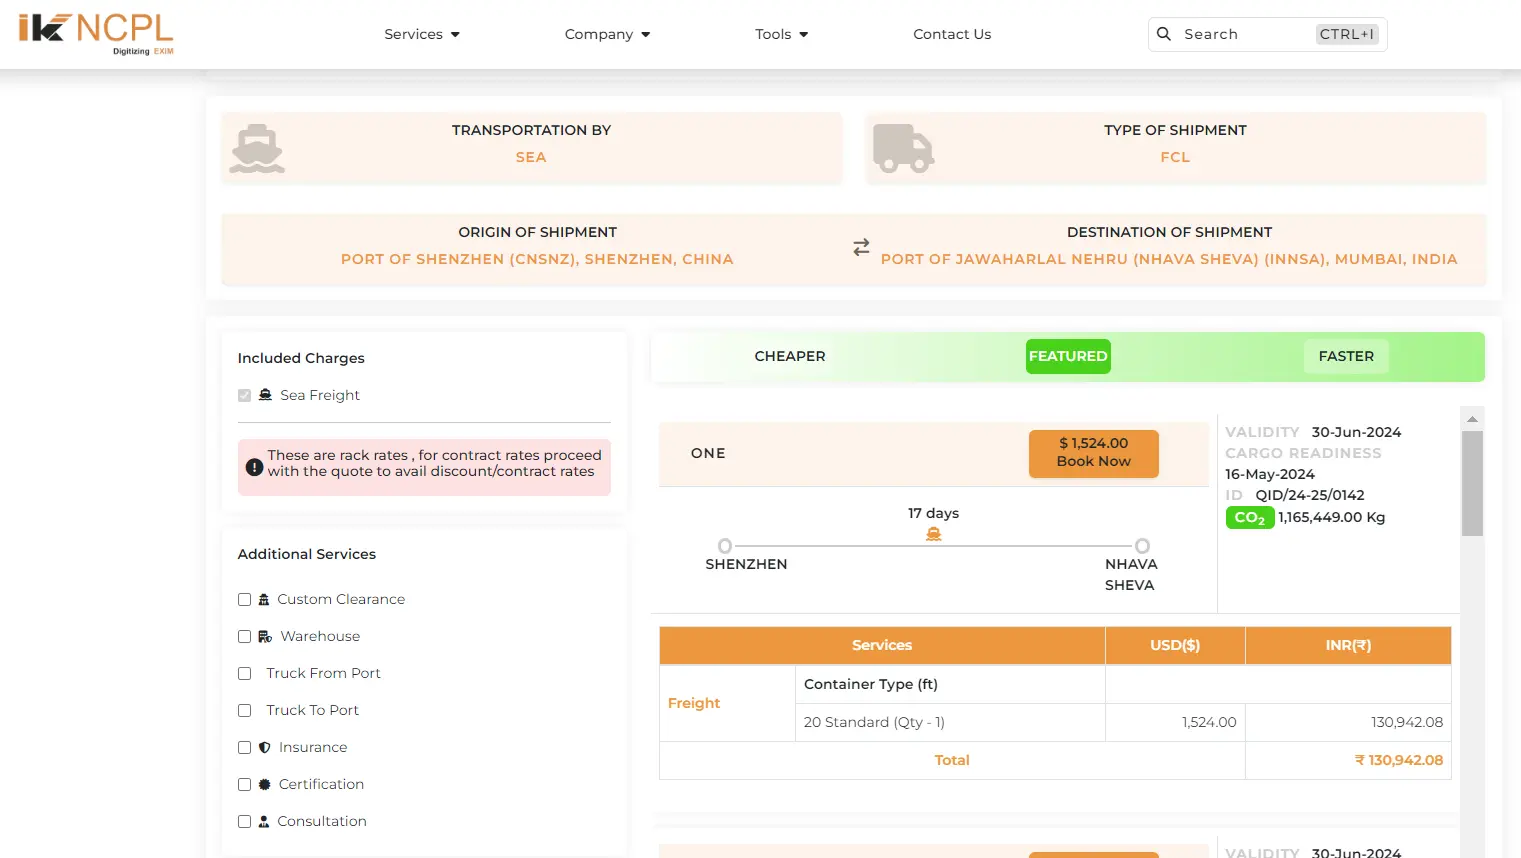Image resolution: width=1521 pixels, height=858 pixels.
Task: Click the ship icon on the route line
Action: click(934, 535)
